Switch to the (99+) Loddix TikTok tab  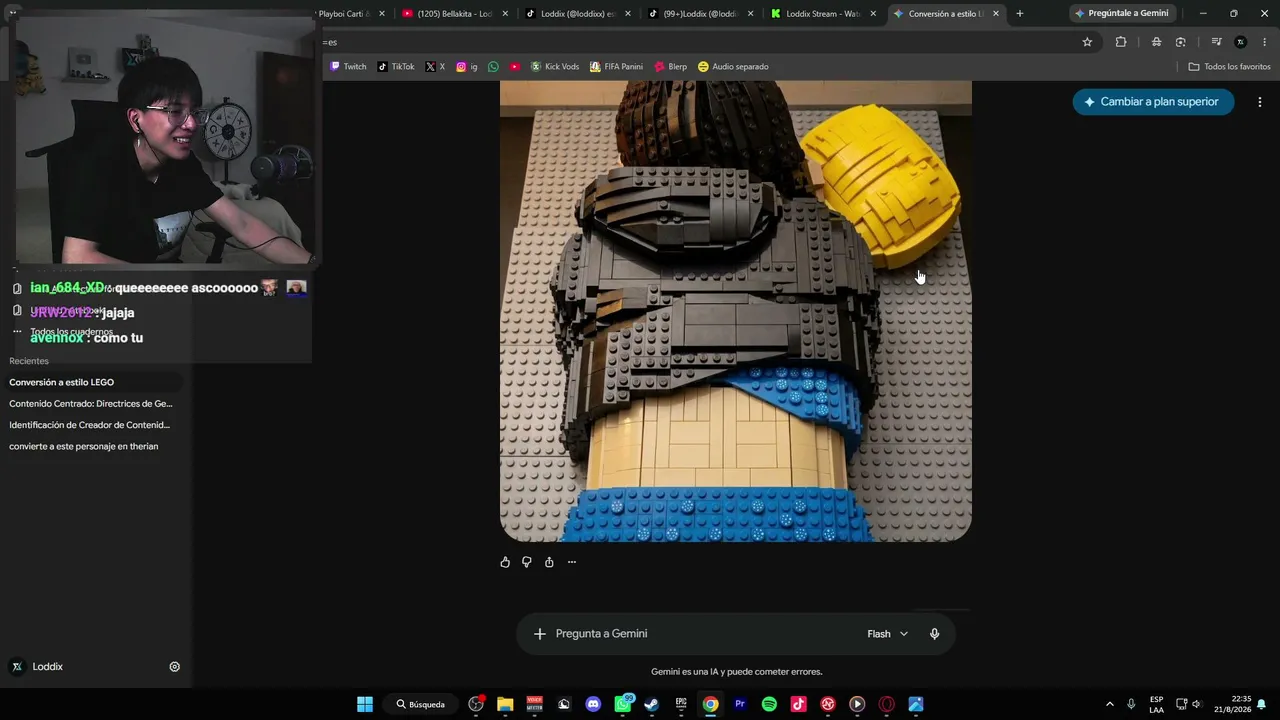coord(701,14)
